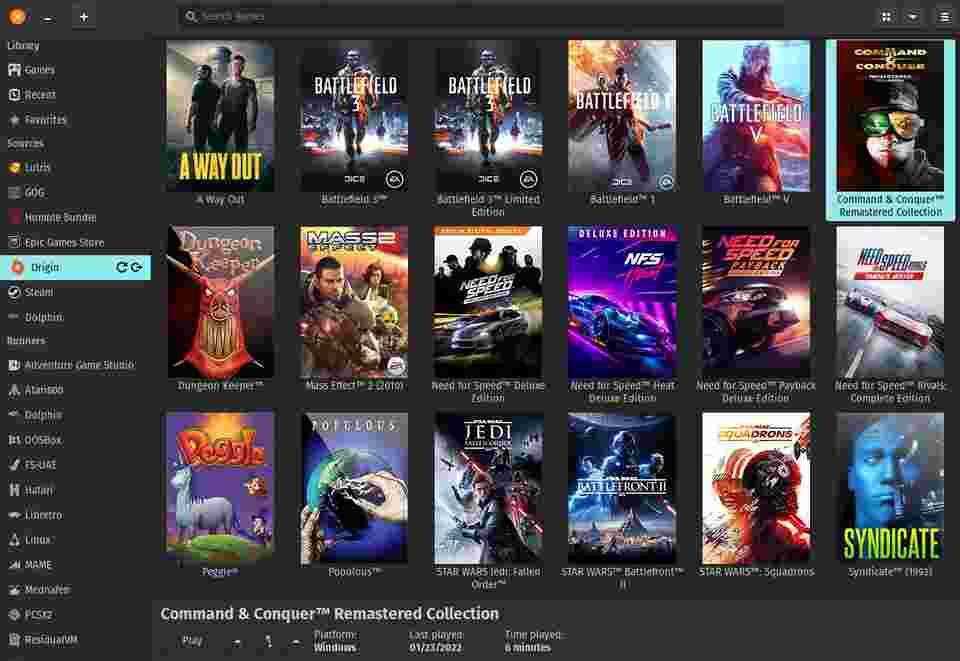
Task: Select the Mass Effect 2 (2010) cover
Action: (354, 302)
